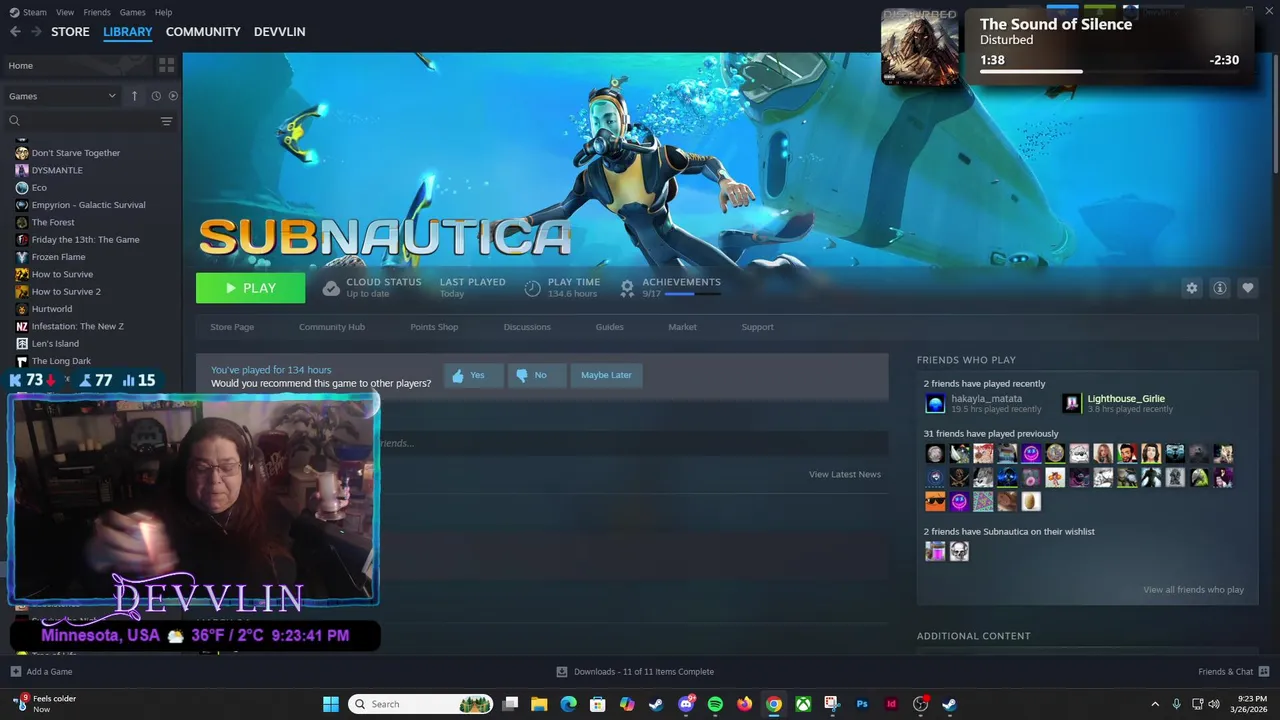
Task: Sort games list using the up-arrow icon
Action: [134, 96]
